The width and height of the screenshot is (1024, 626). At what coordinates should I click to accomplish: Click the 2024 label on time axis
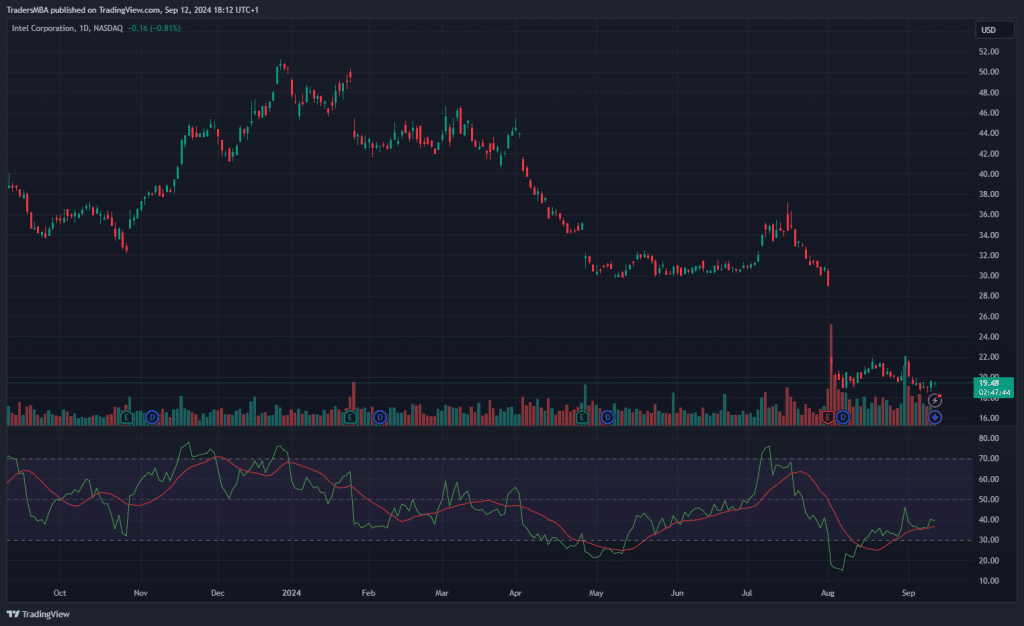point(290,592)
